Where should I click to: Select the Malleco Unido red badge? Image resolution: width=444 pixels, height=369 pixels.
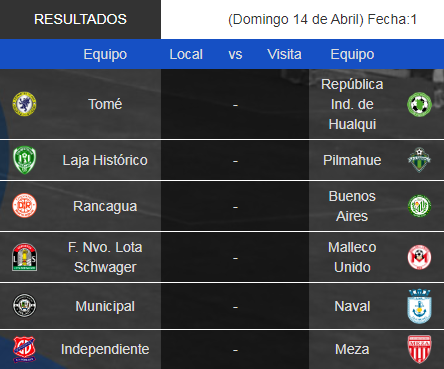419,257
